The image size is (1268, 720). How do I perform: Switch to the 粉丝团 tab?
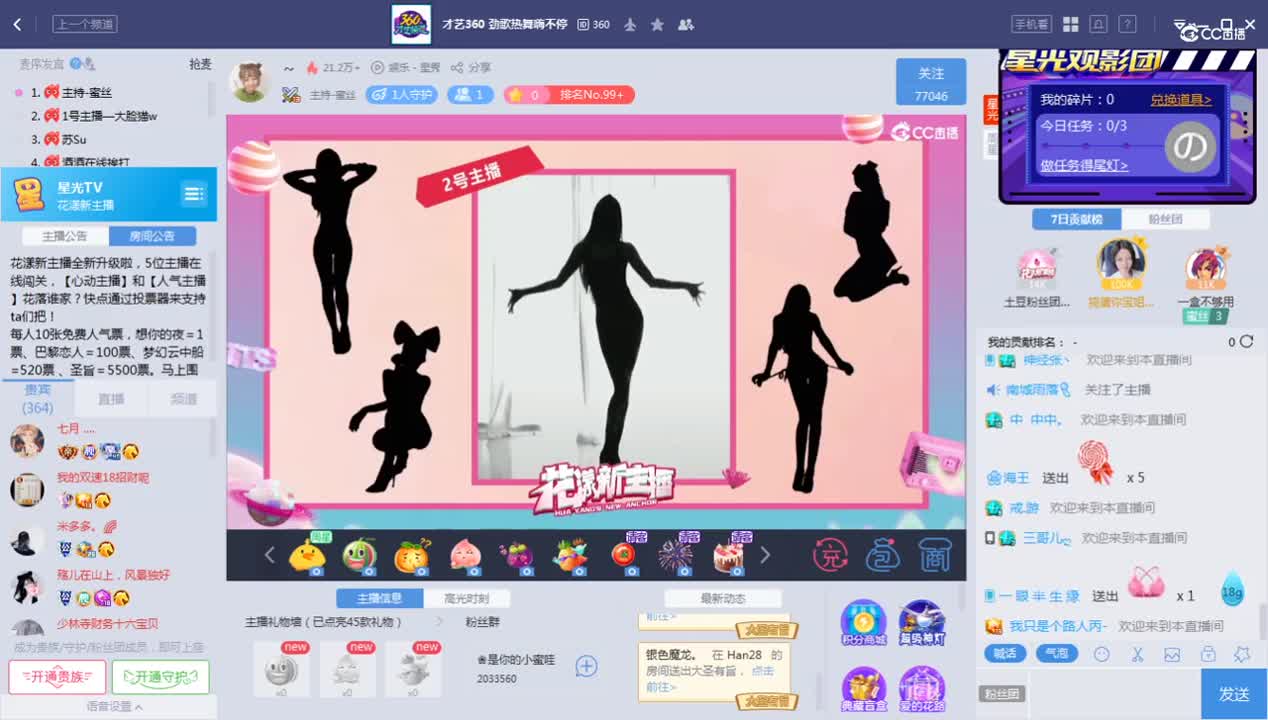click(x=1165, y=219)
